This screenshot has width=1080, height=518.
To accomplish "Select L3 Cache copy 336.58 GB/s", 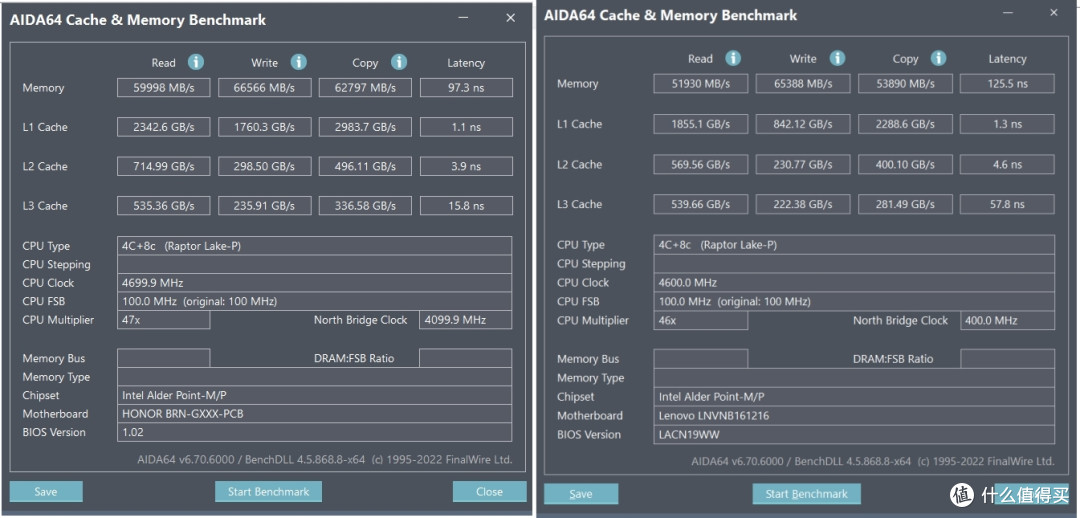I will (x=365, y=206).
